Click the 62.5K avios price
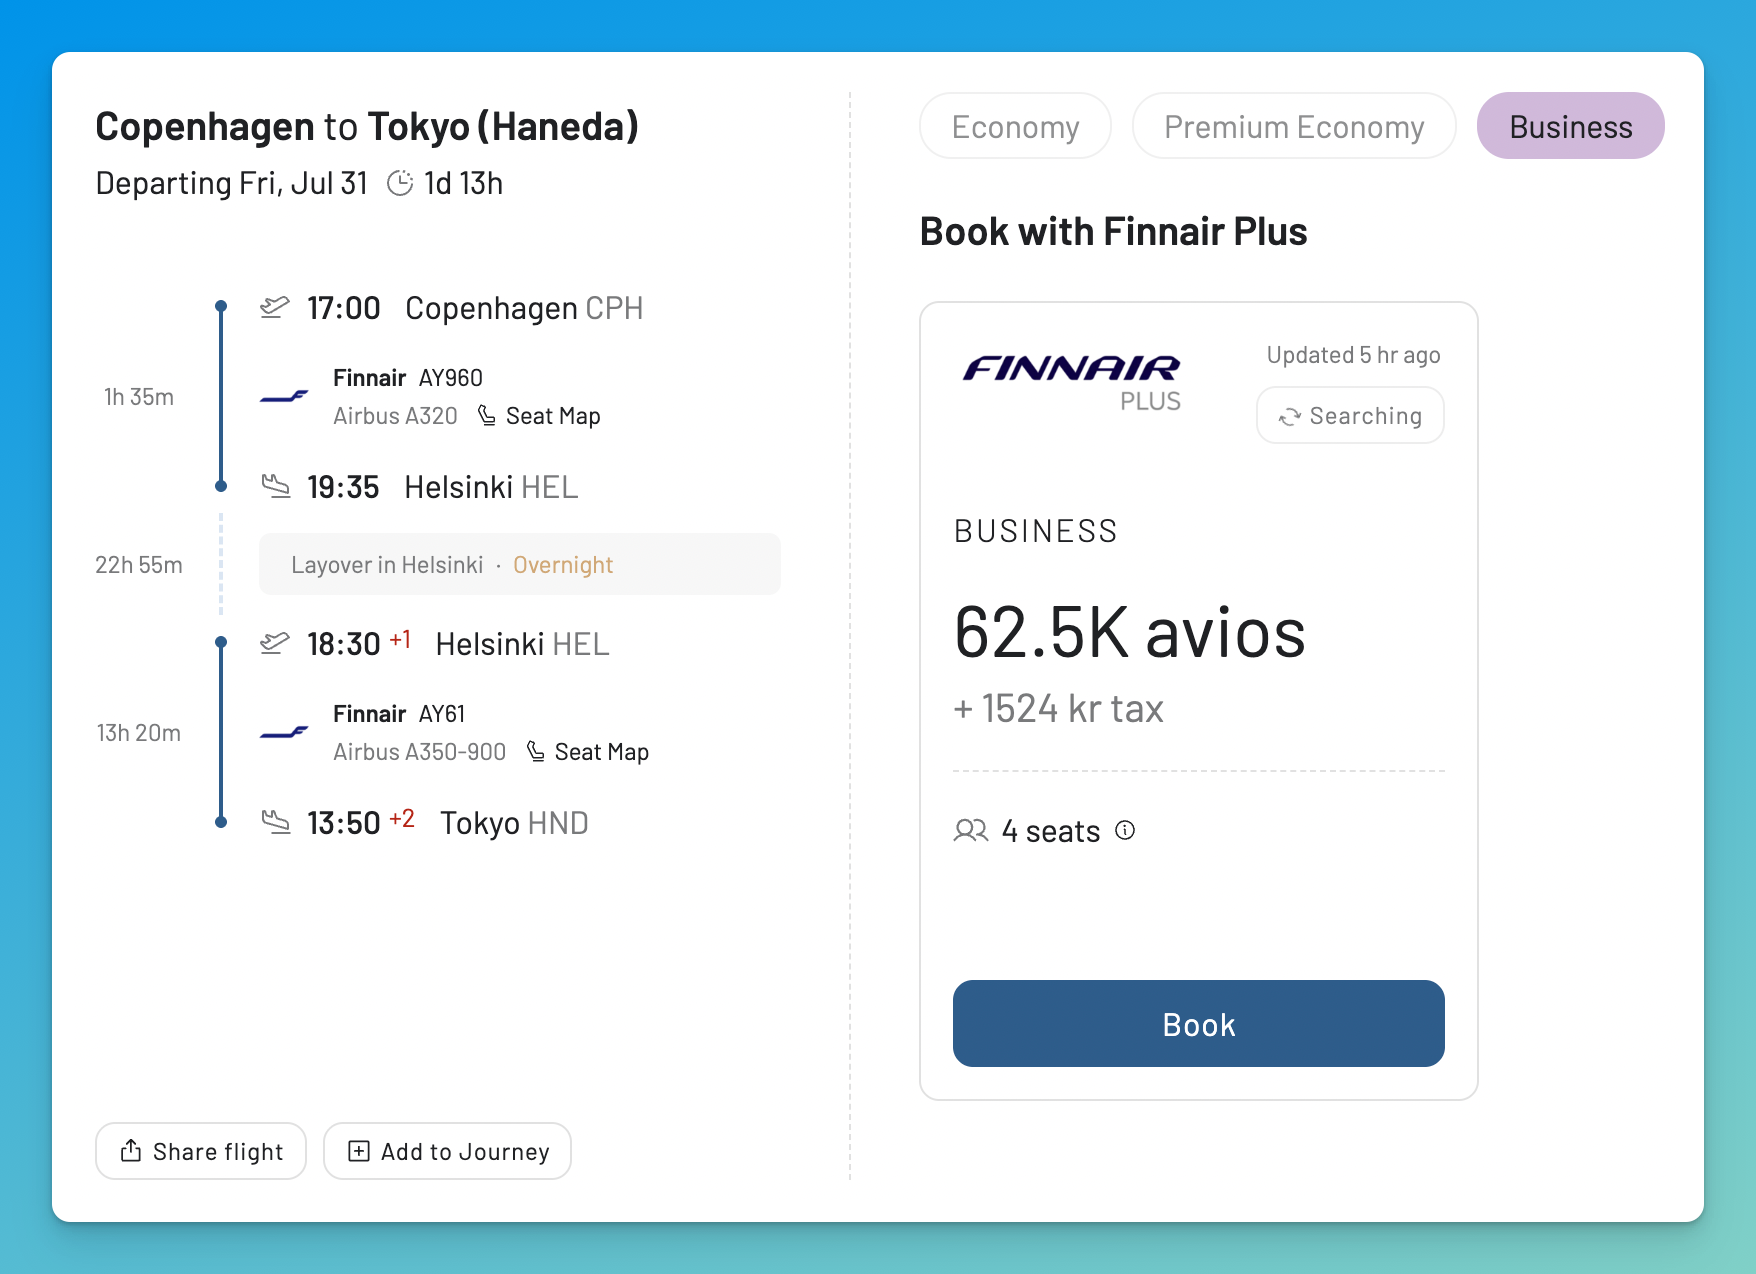The height and width of the screenshot is (1274, 1756). [x=1130, y=633]
